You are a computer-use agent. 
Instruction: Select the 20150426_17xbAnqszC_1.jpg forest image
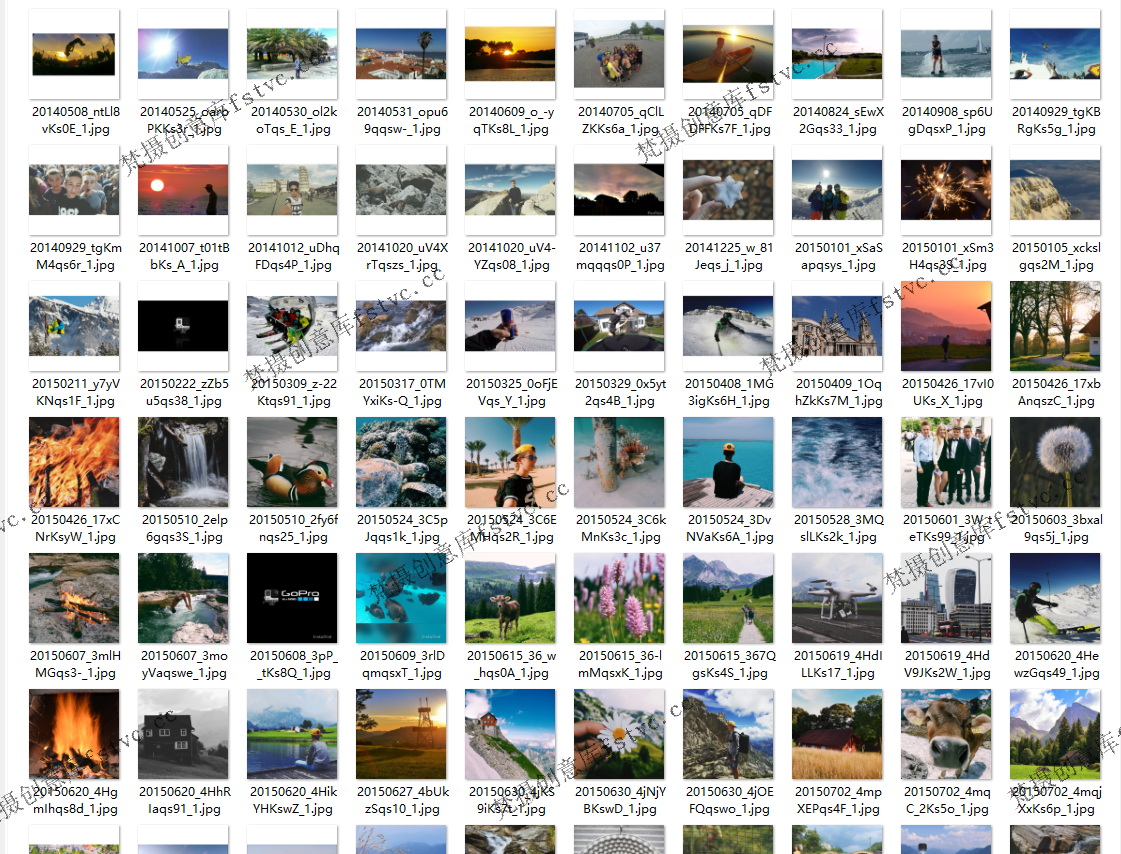1055,326
